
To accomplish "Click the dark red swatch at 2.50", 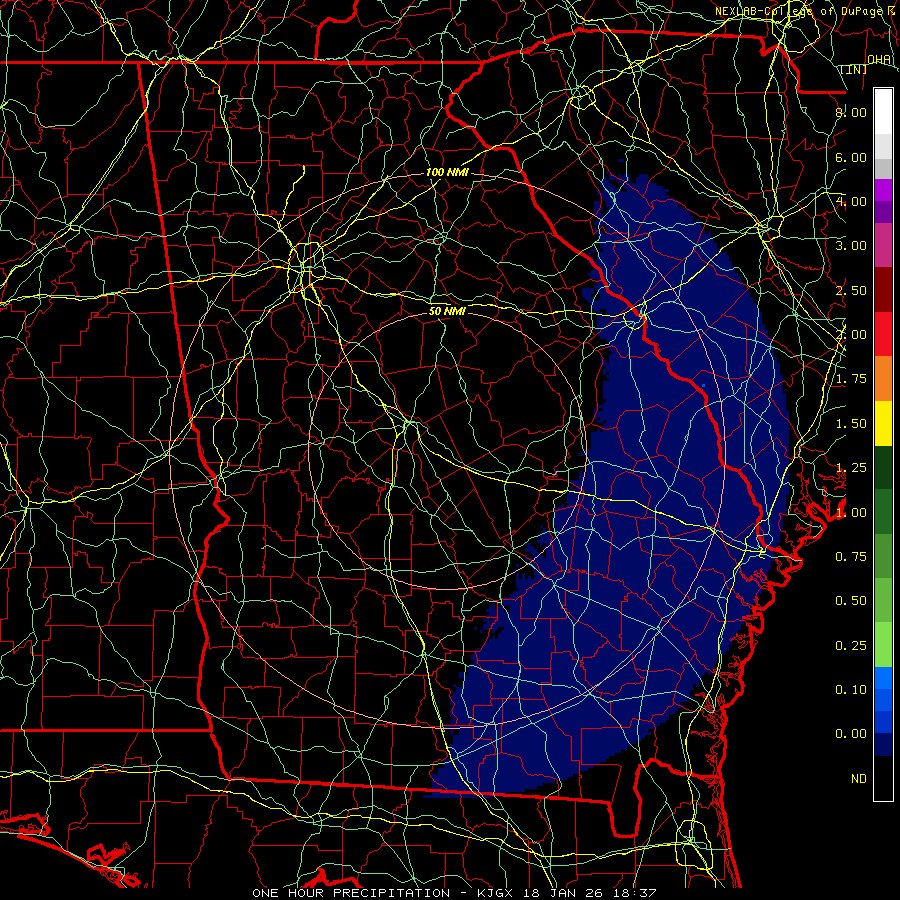I will pyautogui.click(x=883, y=290).
